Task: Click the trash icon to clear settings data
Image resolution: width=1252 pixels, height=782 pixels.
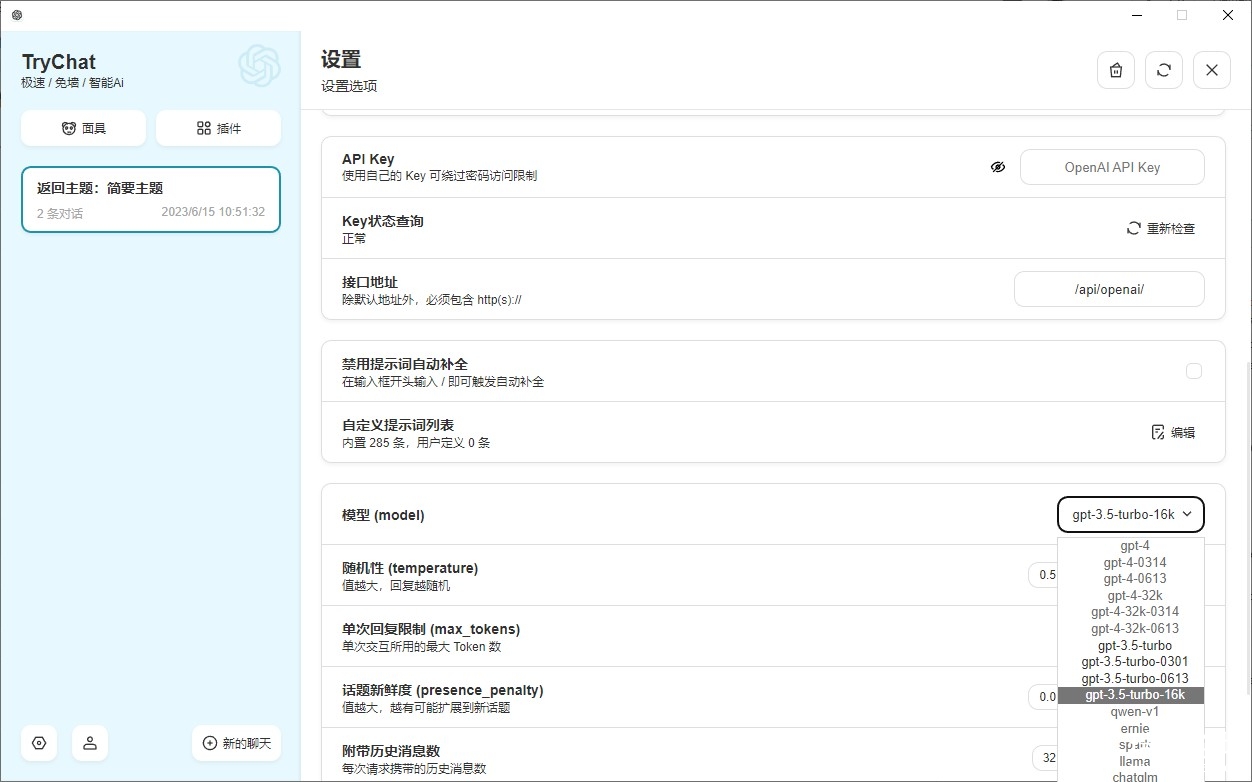Action: 1116,70
